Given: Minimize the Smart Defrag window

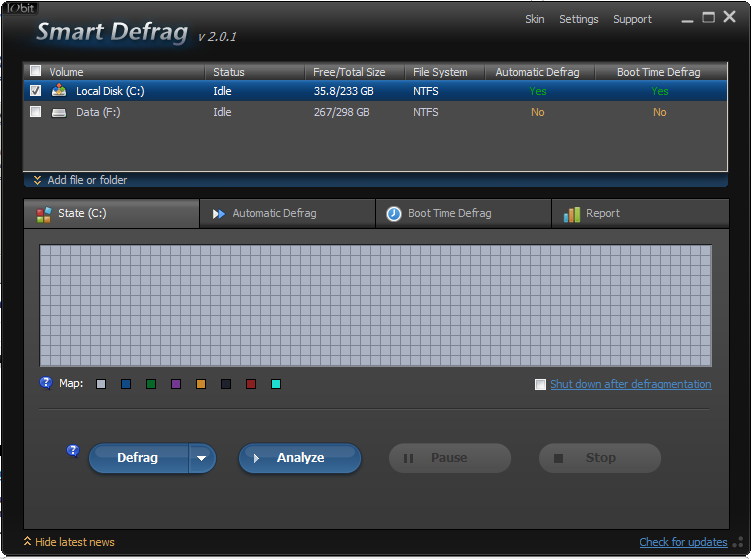Looking at the screenshot, I should pos(687,19).
